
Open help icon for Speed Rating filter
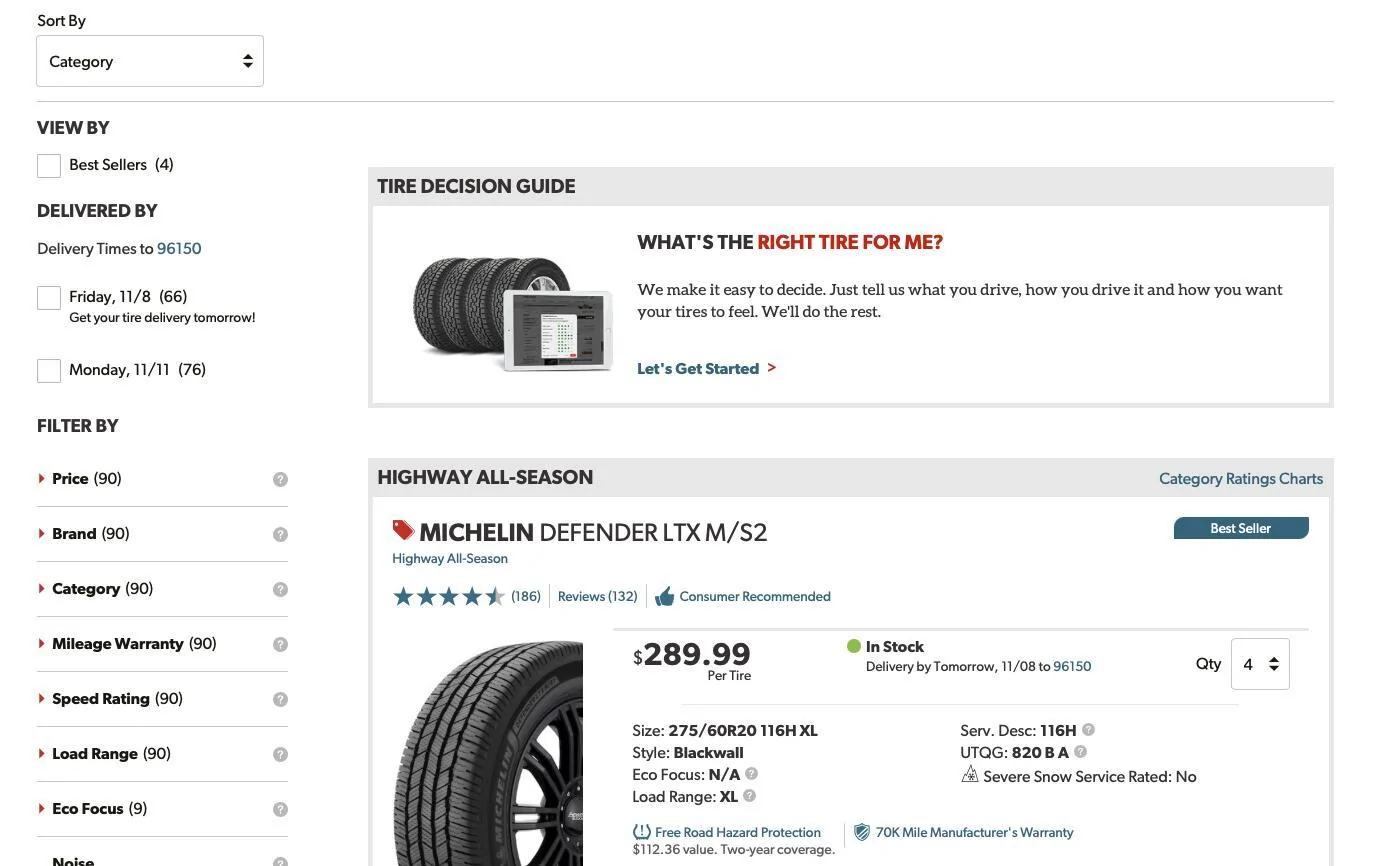[280, 700]
